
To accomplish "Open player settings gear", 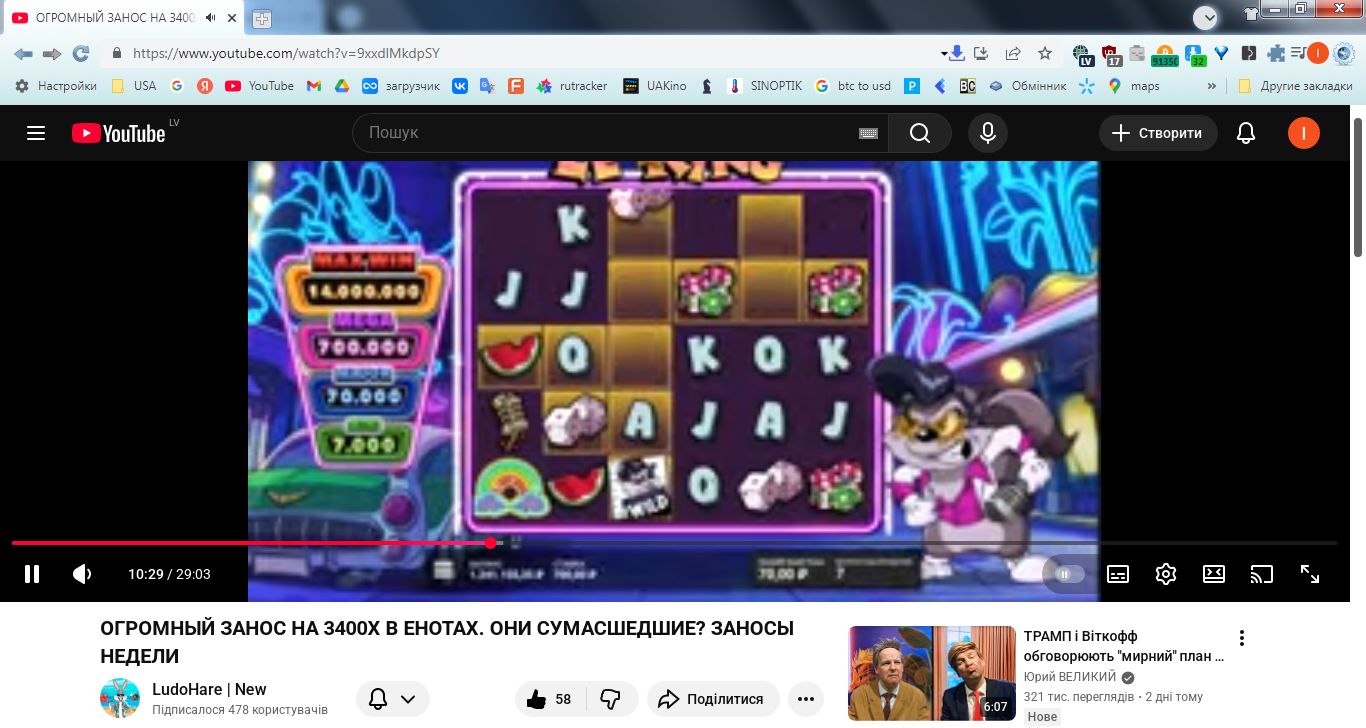I will pyautogui.click(x=1166, y=574).
